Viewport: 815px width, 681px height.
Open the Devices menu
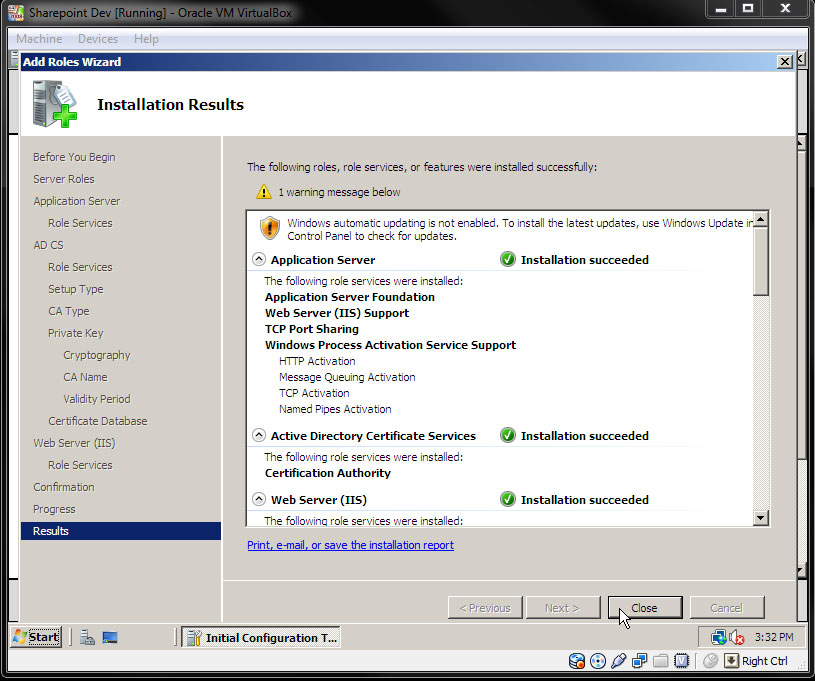[x=98, y=39]
